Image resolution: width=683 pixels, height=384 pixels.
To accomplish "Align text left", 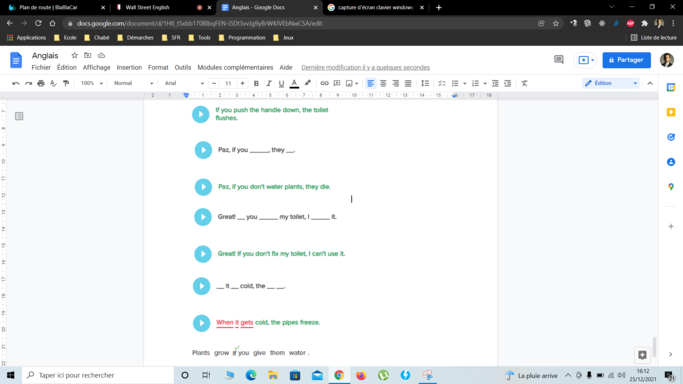I will click(x=370, y=83).
